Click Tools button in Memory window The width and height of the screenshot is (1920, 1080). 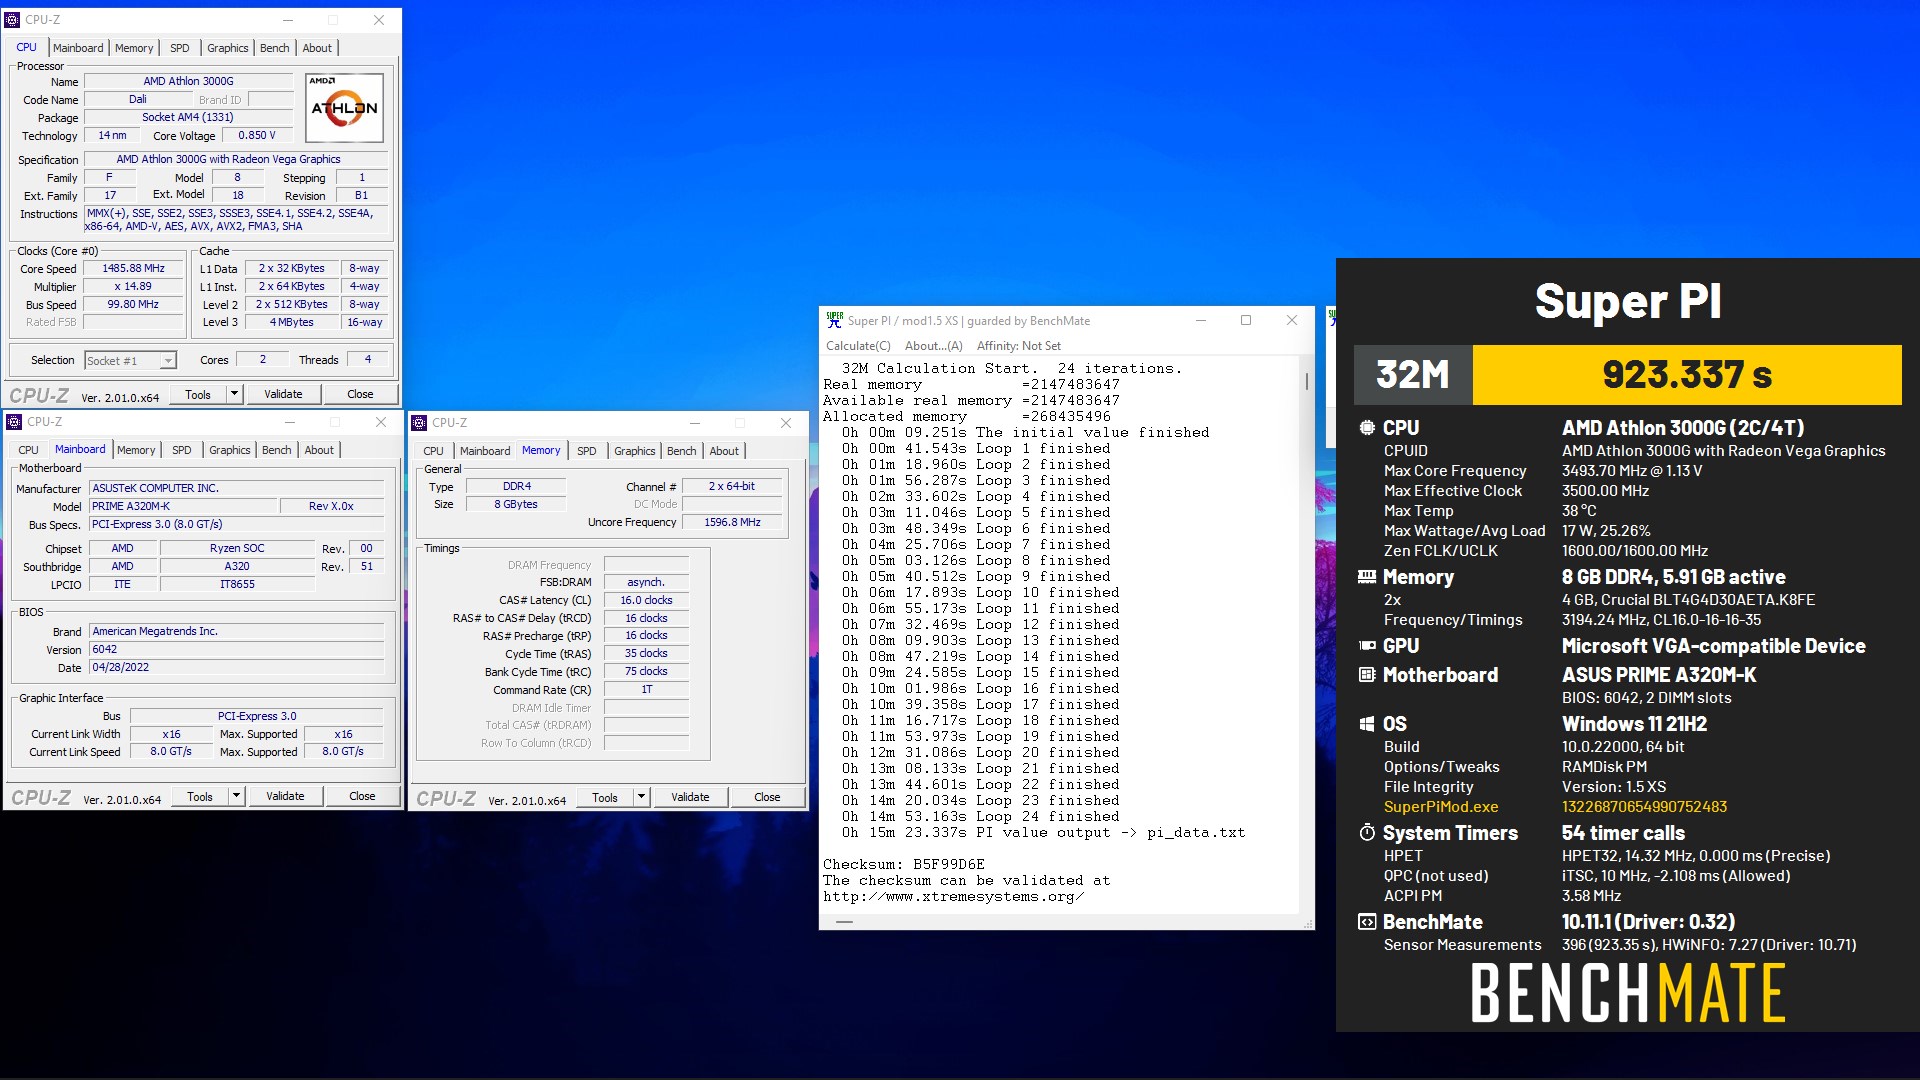pos(605,797)
